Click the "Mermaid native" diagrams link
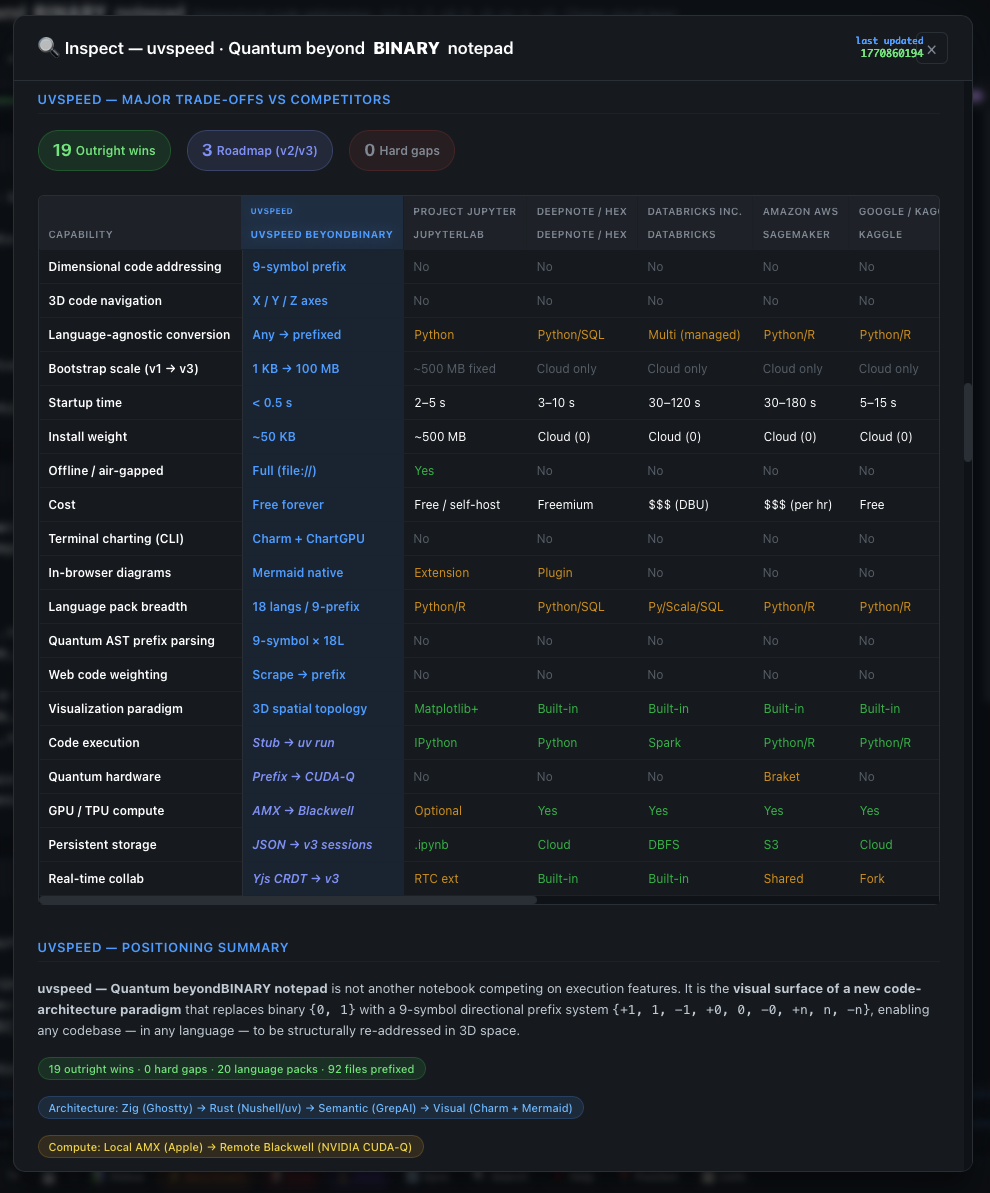 click(x=297, y=572)
